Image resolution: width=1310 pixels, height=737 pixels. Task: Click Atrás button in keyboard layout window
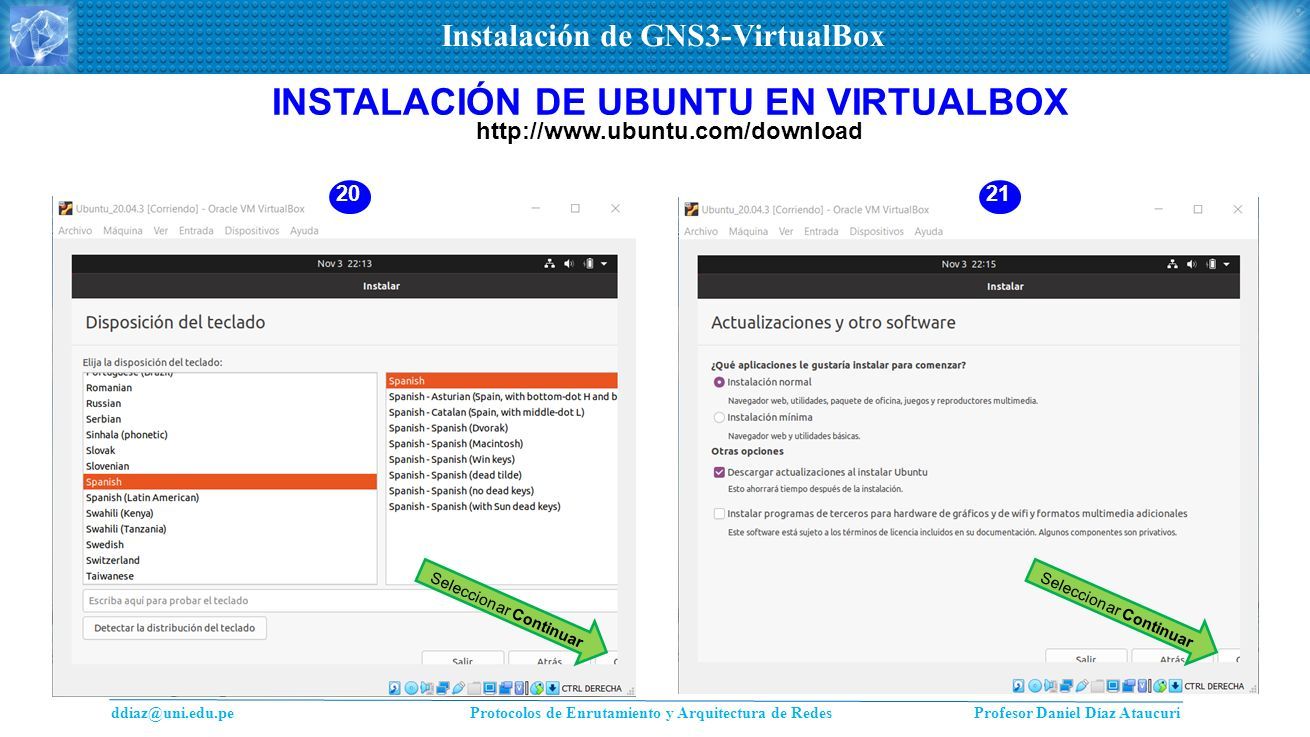click(549, 660)
